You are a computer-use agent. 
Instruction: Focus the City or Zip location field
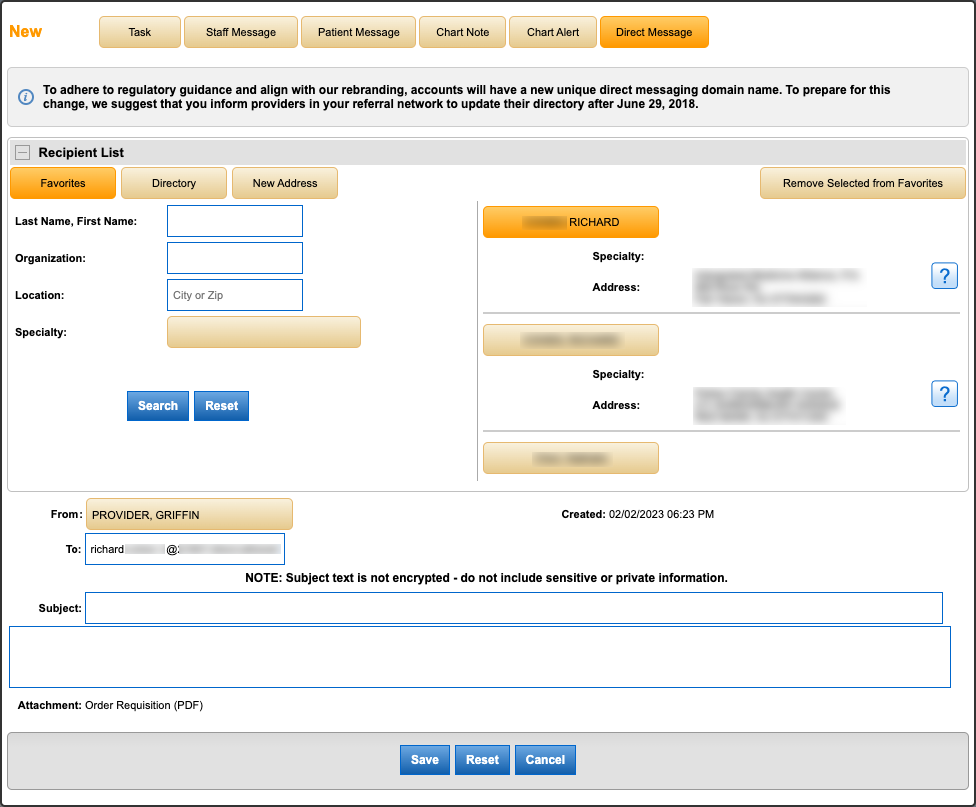(x=235, y=295)
